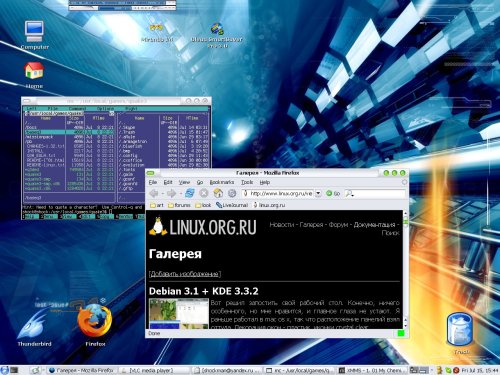
Task: Open Firefox Bookmarks menu
Action: click(222, 182)
